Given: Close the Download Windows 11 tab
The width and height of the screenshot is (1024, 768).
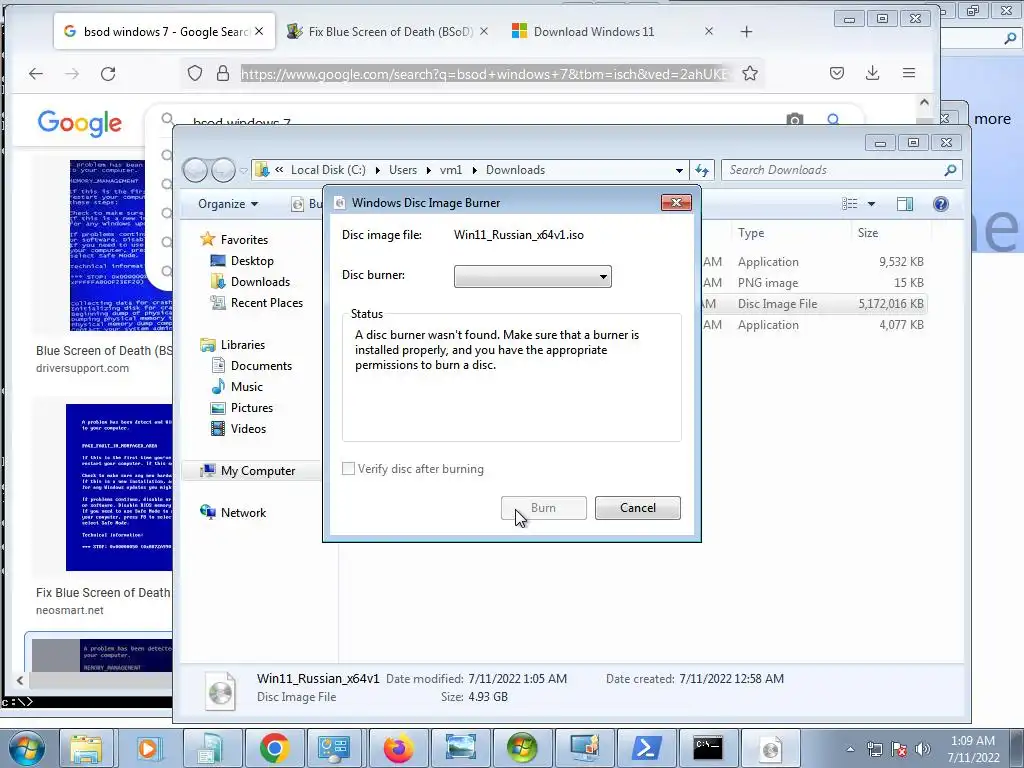Looking at the screenshot, I should (709, 31).
